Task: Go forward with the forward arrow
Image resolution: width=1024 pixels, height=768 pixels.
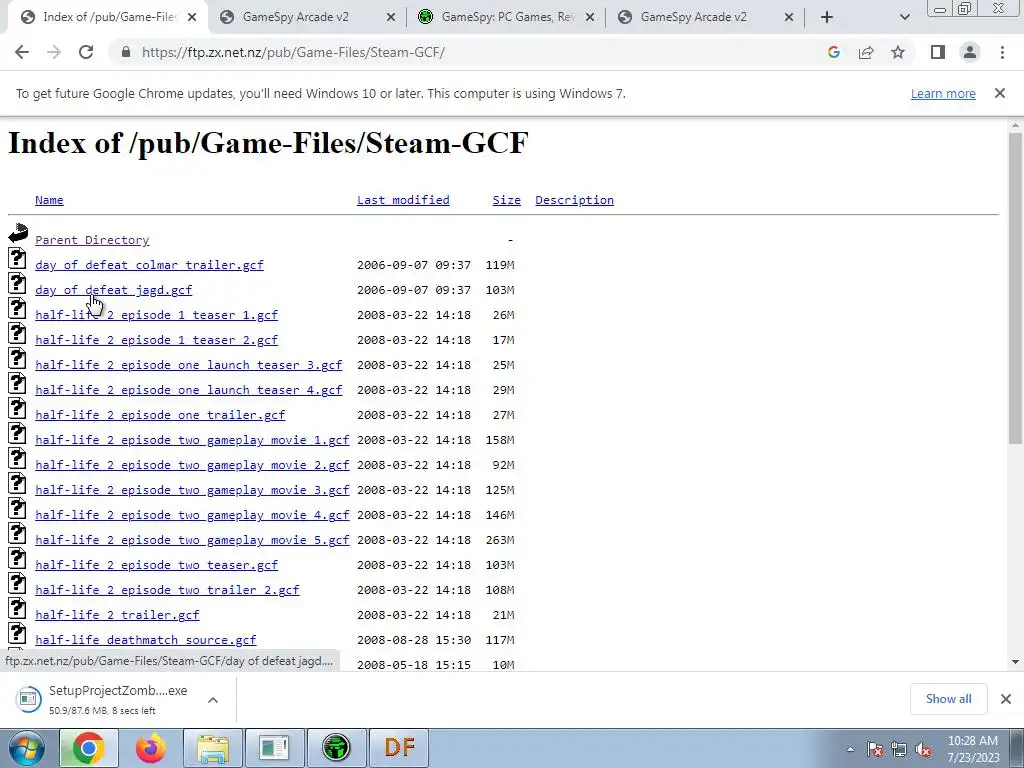Action: tap(54, 52)
